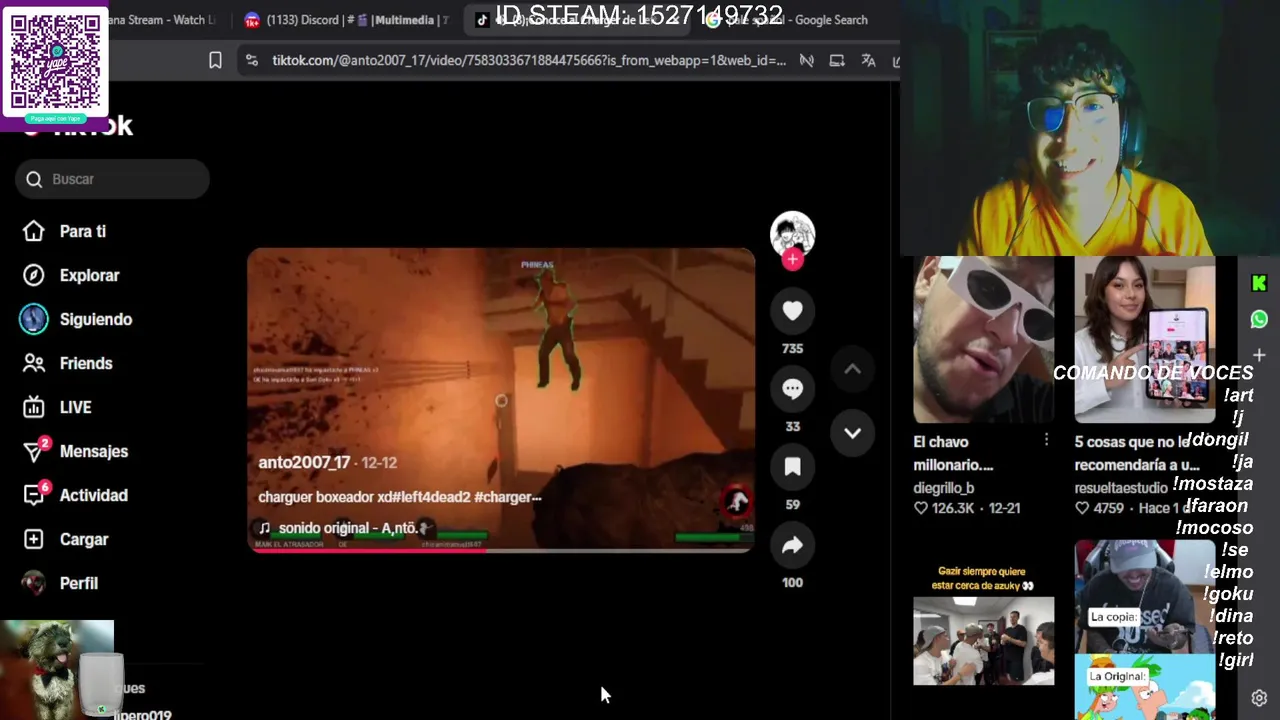This screenshot has width=1280, height=720.
Task: Open the La copia / La Original thumbnail
Action: (1145, 630)
